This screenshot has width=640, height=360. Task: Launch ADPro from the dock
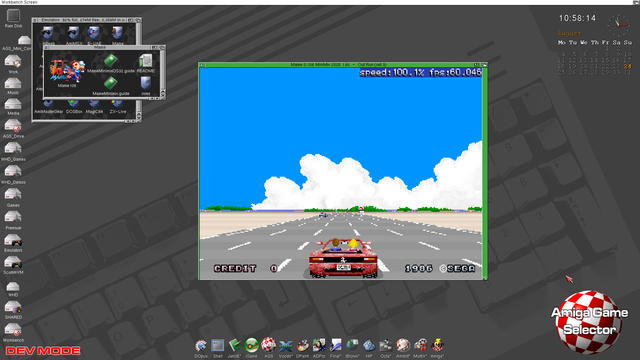(319, 345)
